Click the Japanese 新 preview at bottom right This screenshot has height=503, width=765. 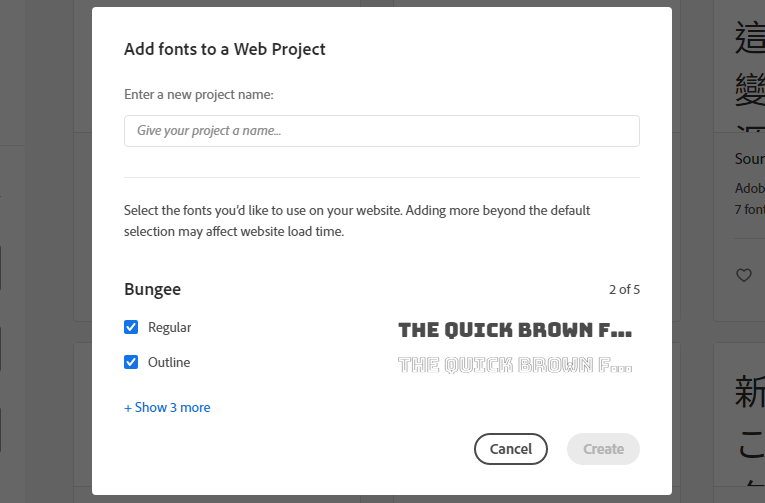pos(750,392)
